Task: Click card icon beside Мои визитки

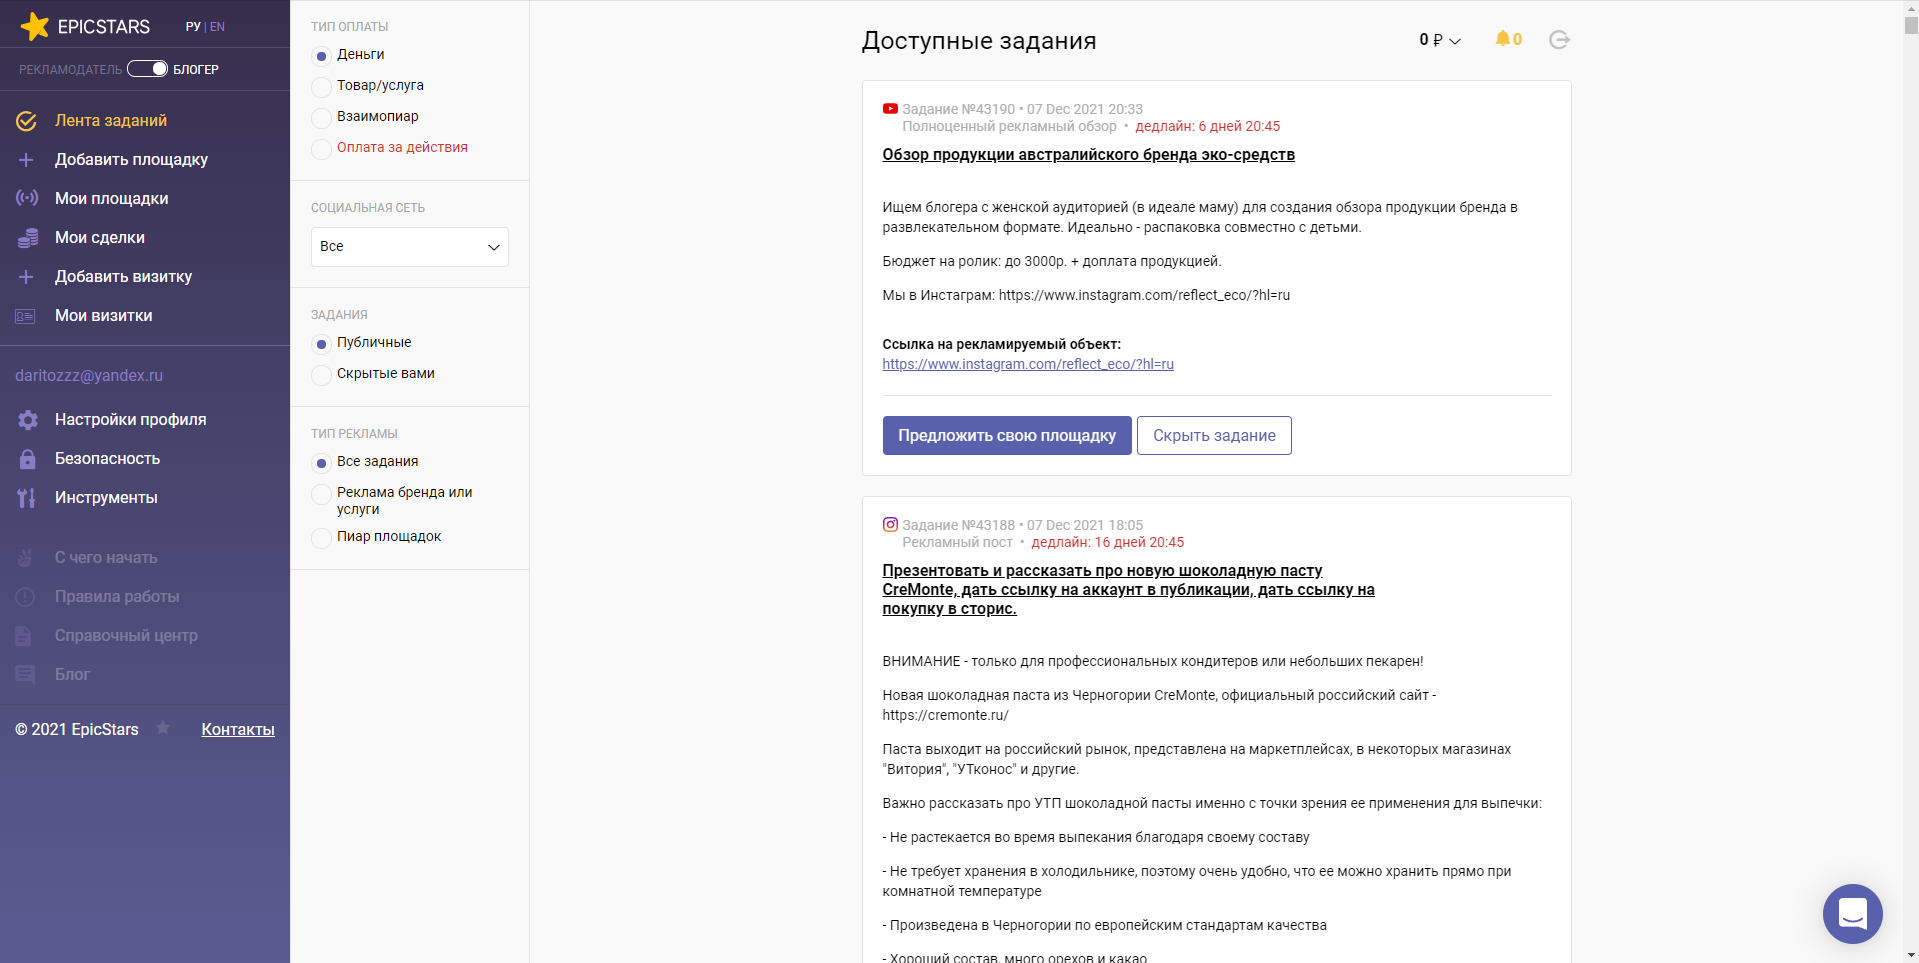Action: click(x=26, y=316)
